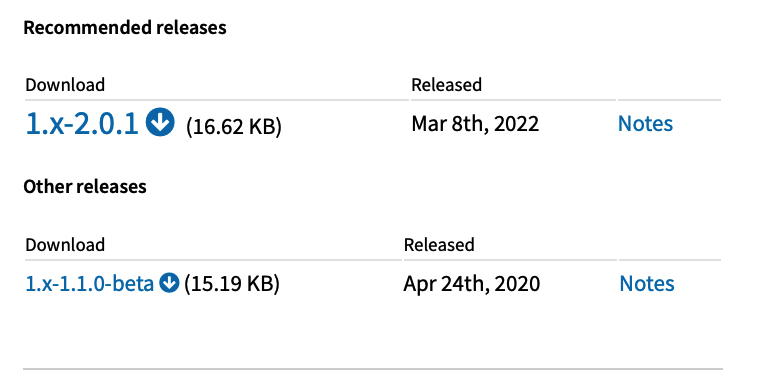Viewport: 783px width, 384px height.
Task: Open the 1.x-2.0.1 release link
Action: click(x=82, y=123)
